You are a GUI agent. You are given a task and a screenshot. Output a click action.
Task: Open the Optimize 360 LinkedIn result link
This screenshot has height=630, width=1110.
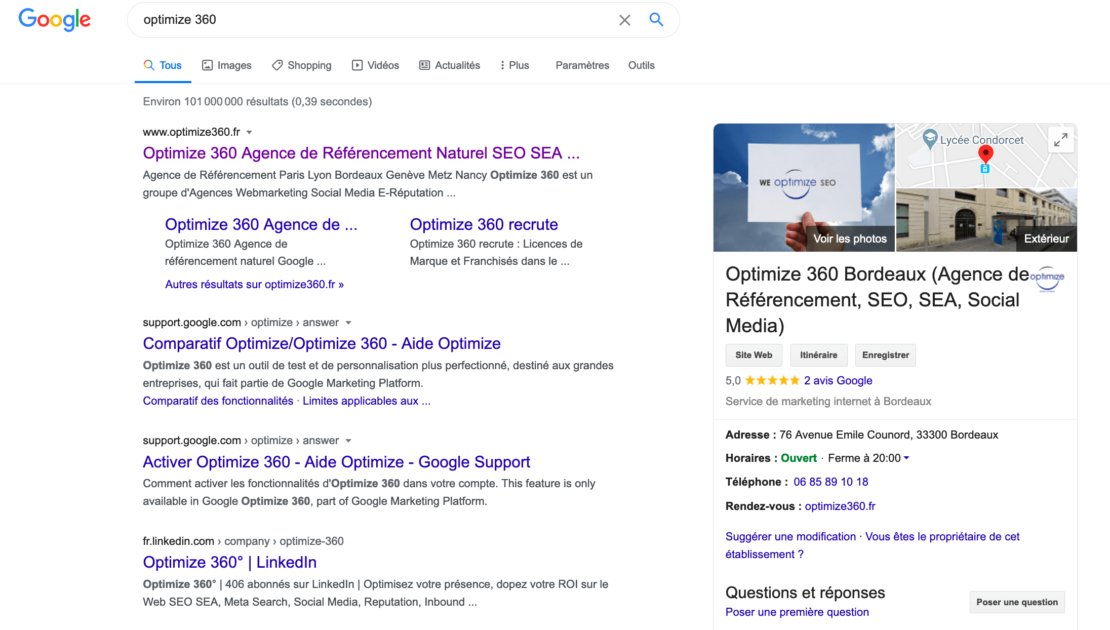pyautogui.click(x=230, y=562)
